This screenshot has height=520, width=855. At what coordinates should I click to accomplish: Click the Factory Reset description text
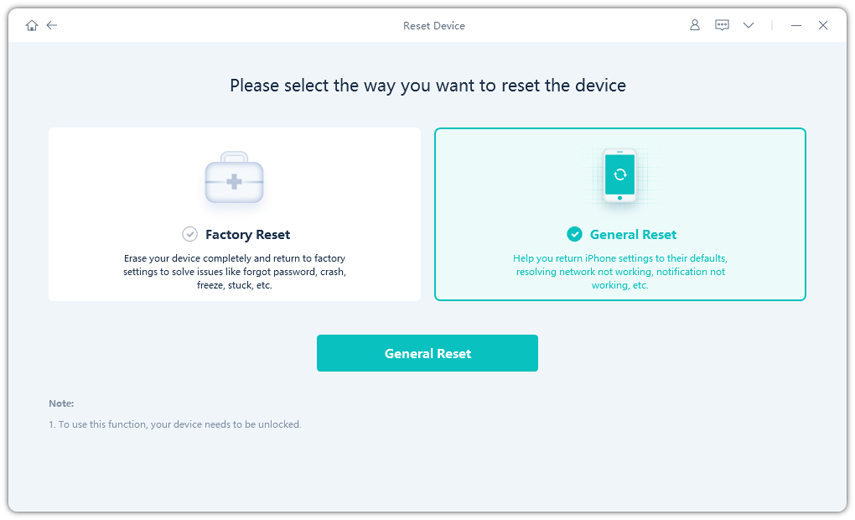(234, 271)
